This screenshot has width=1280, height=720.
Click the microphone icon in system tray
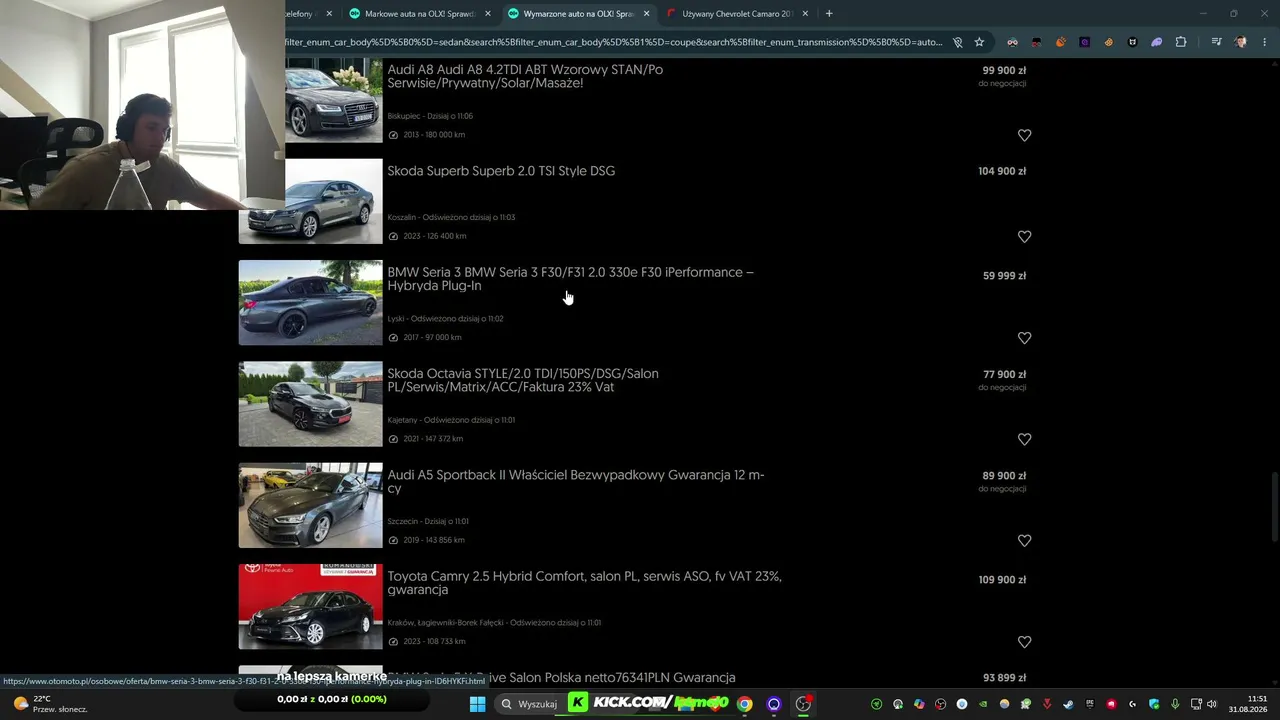[1175, 704]
